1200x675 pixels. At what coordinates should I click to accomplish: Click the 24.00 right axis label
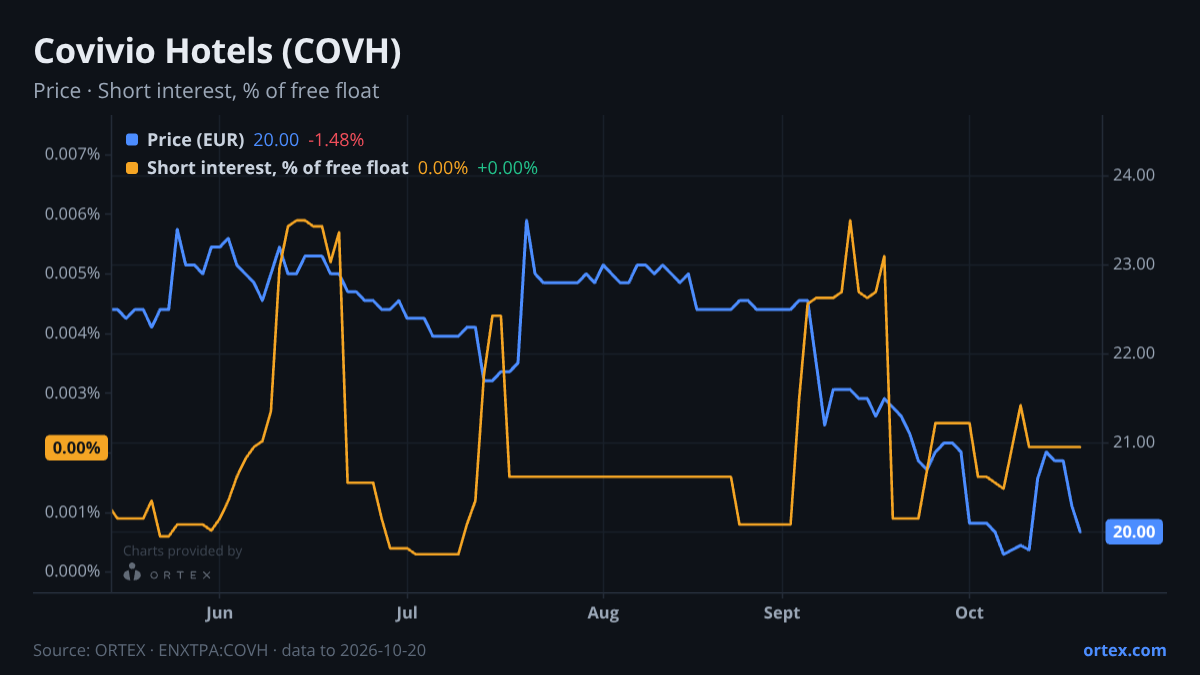point(1134,175)
